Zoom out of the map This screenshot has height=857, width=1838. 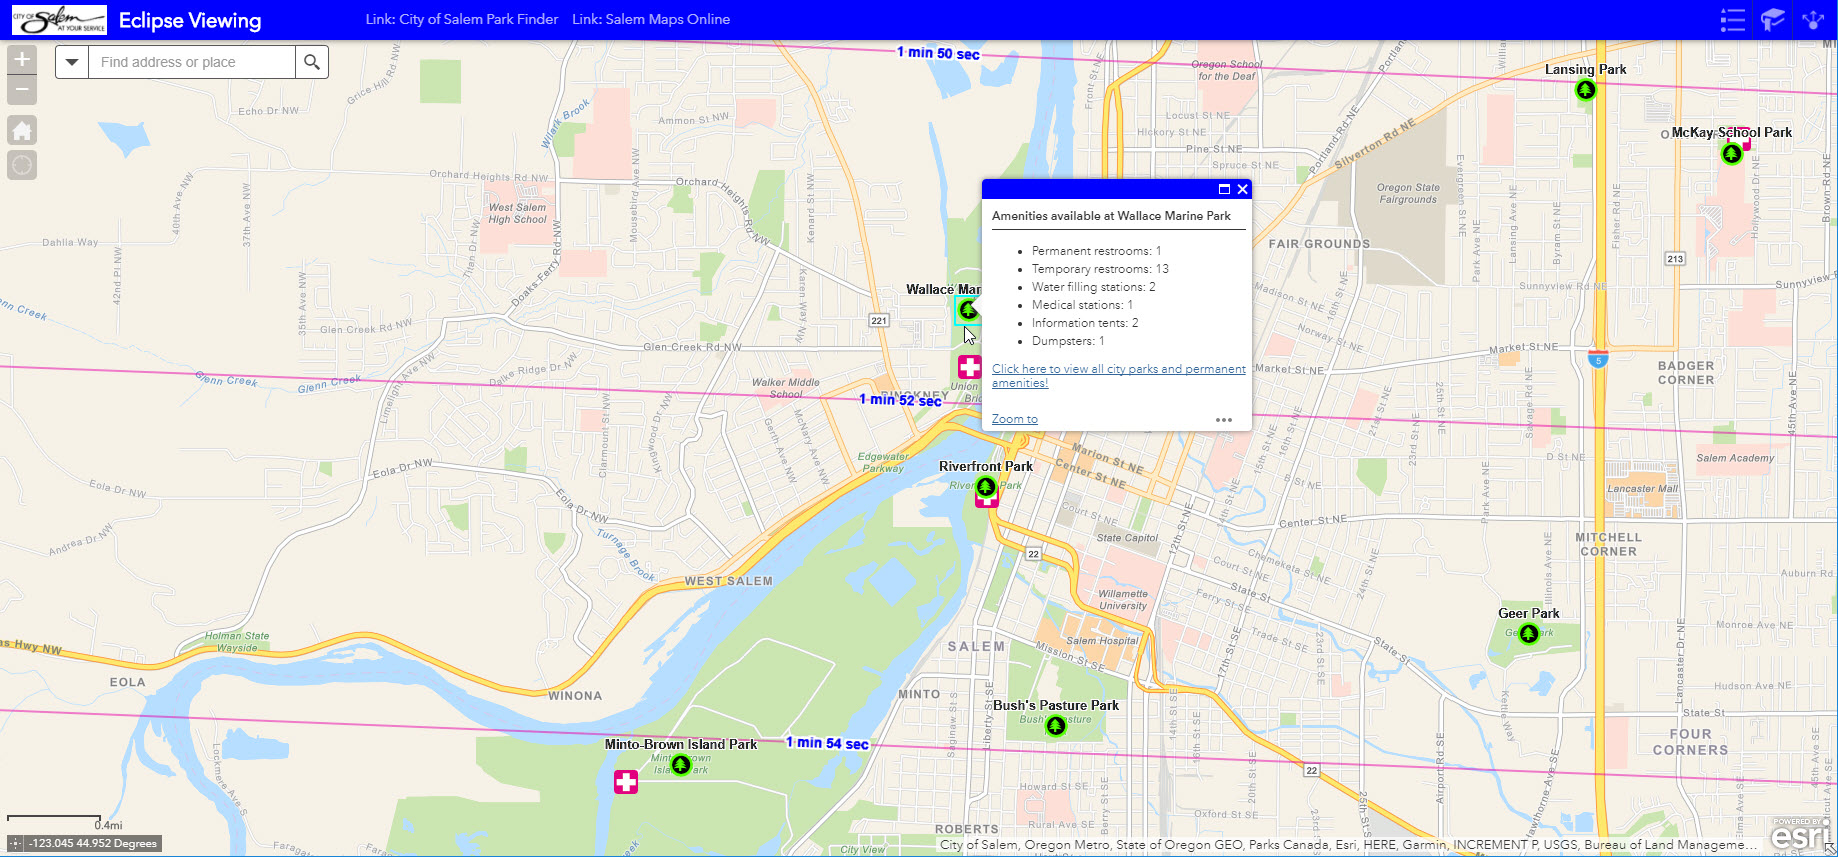pyautogui.click(x=22, y=90)
